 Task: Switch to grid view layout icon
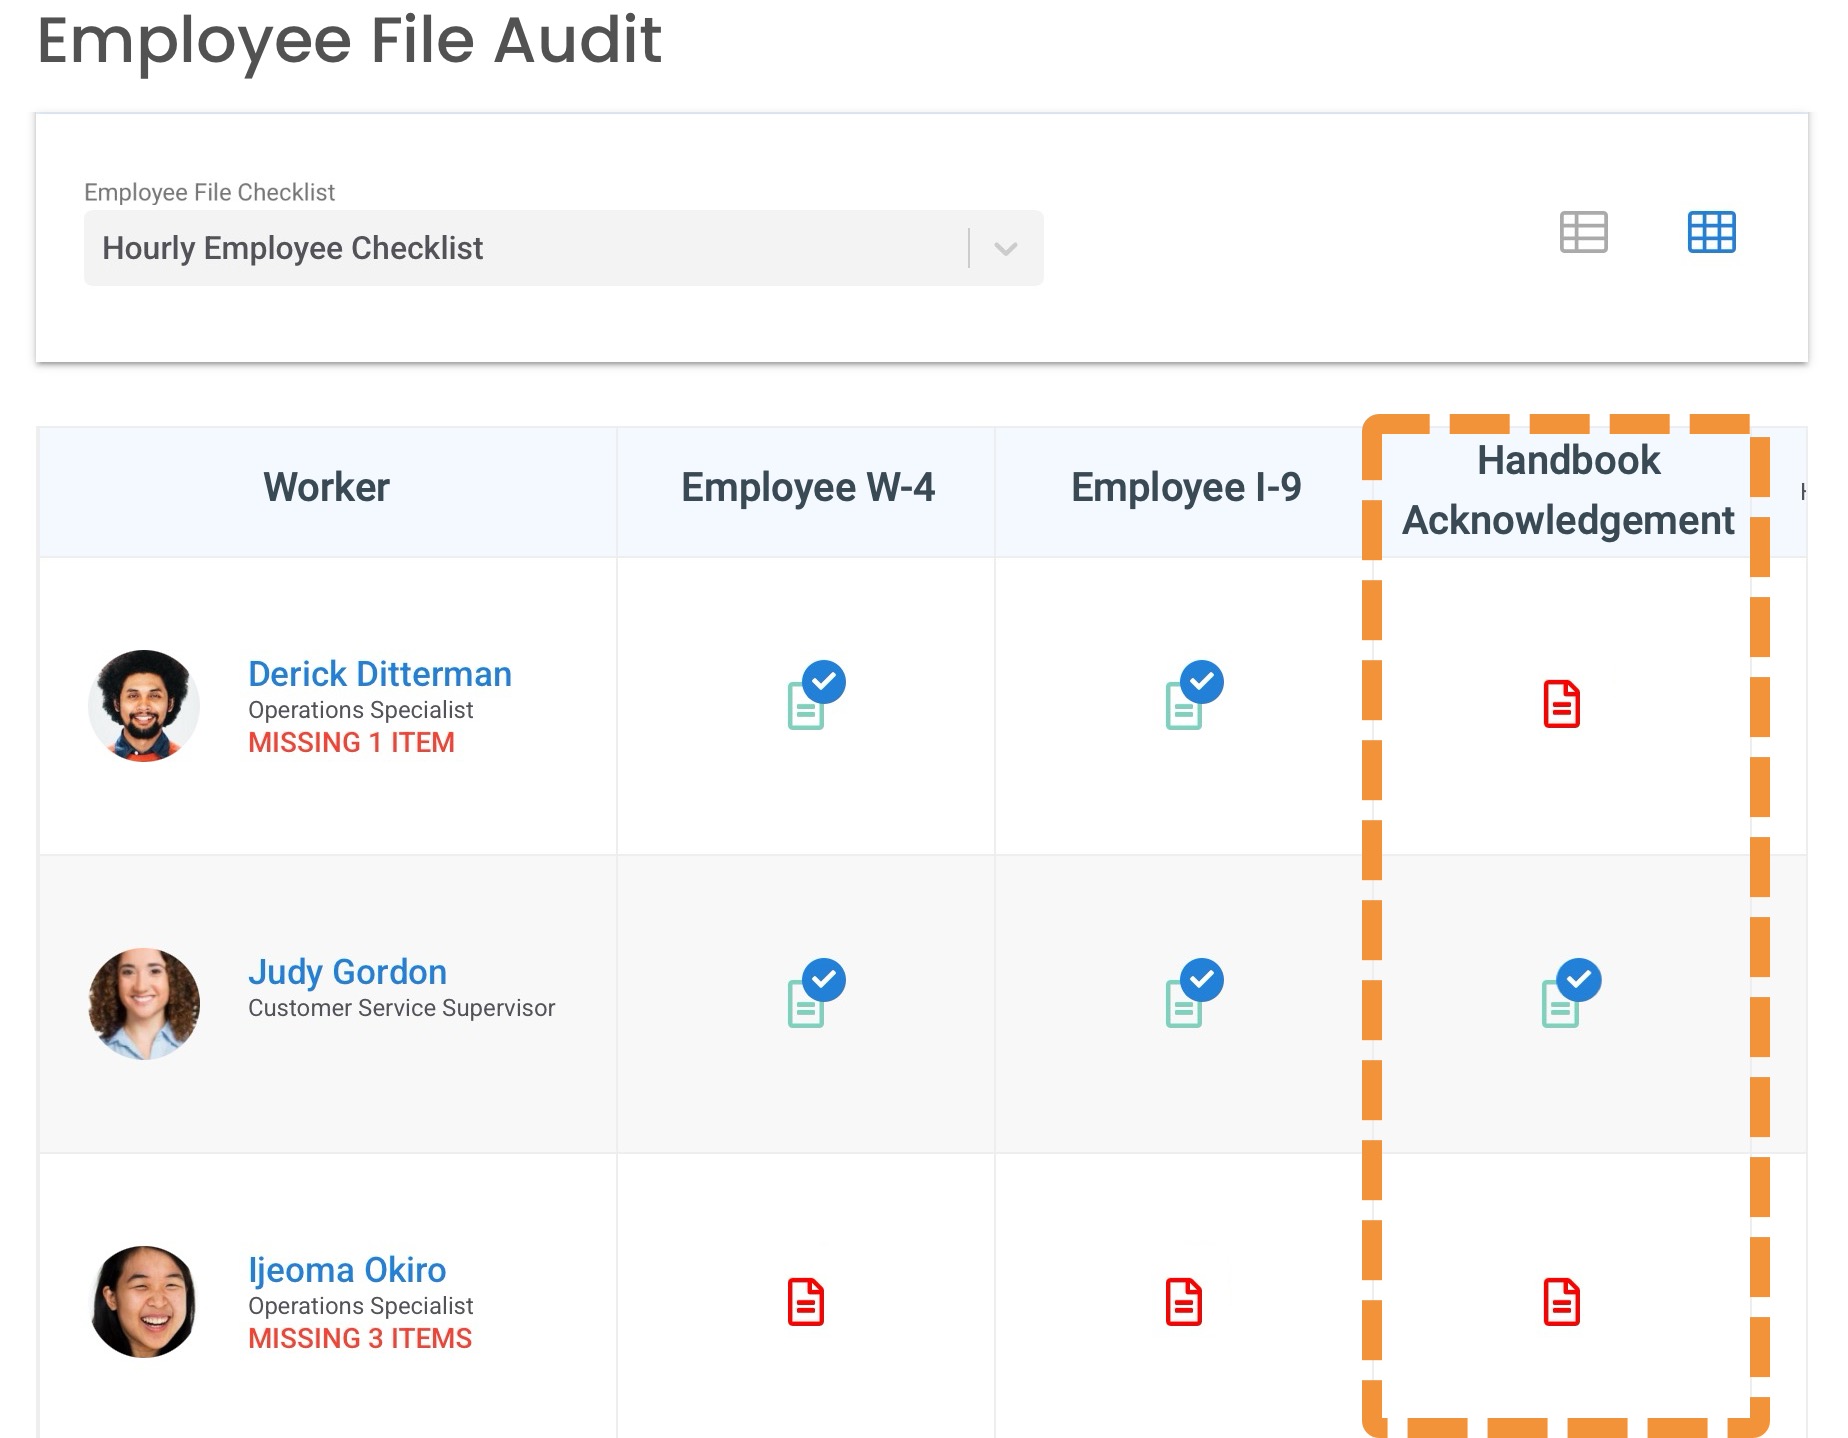click(1711, 232)
